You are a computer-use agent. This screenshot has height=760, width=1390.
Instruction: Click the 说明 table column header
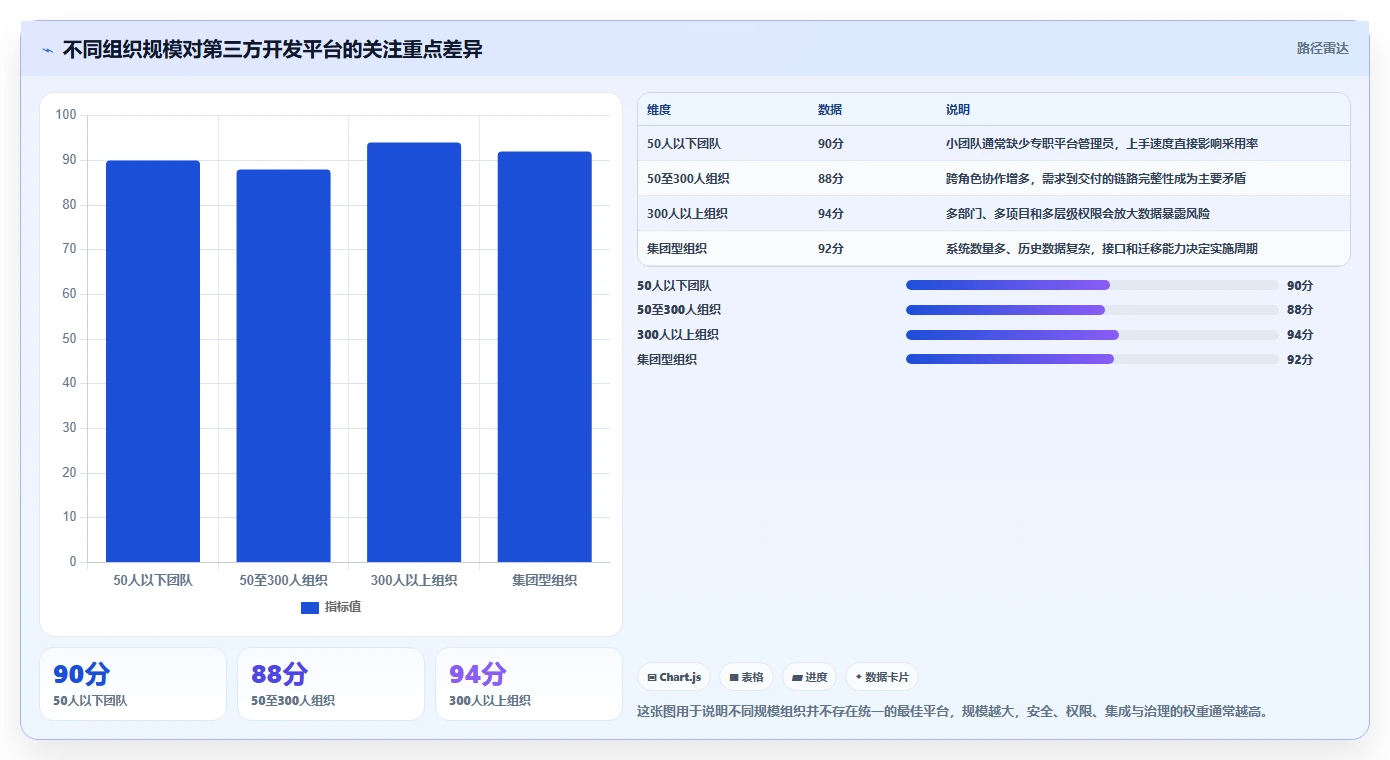click(x=958, y=110)
